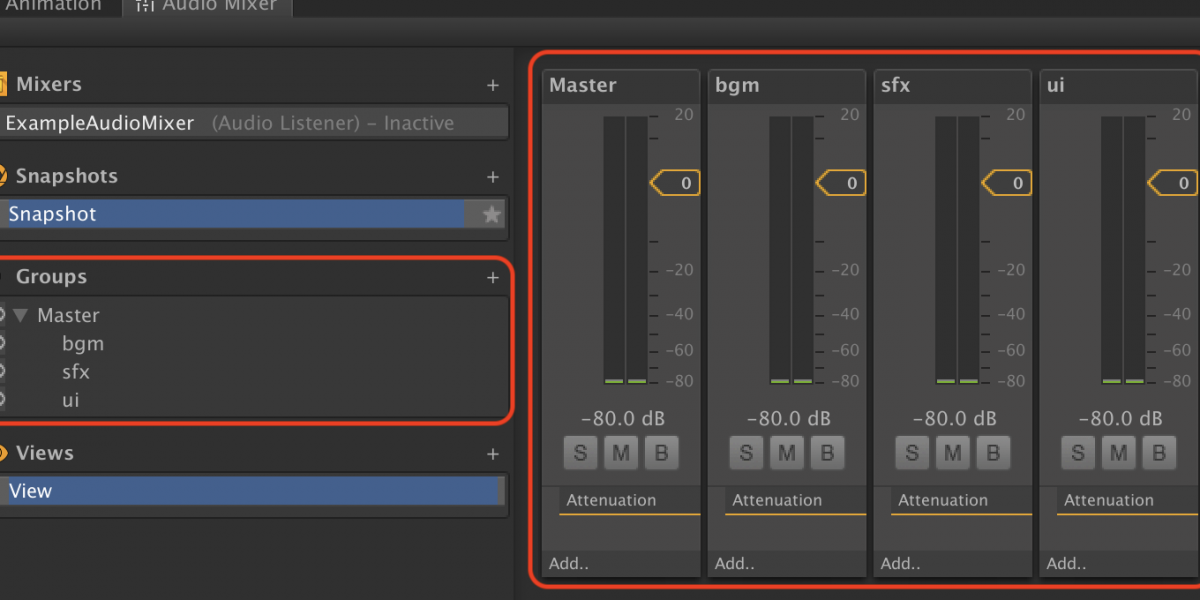The width and height of the screenshot is (1200, 600).
Task: Collapse the Master group tree
Action: click(20, 316)
